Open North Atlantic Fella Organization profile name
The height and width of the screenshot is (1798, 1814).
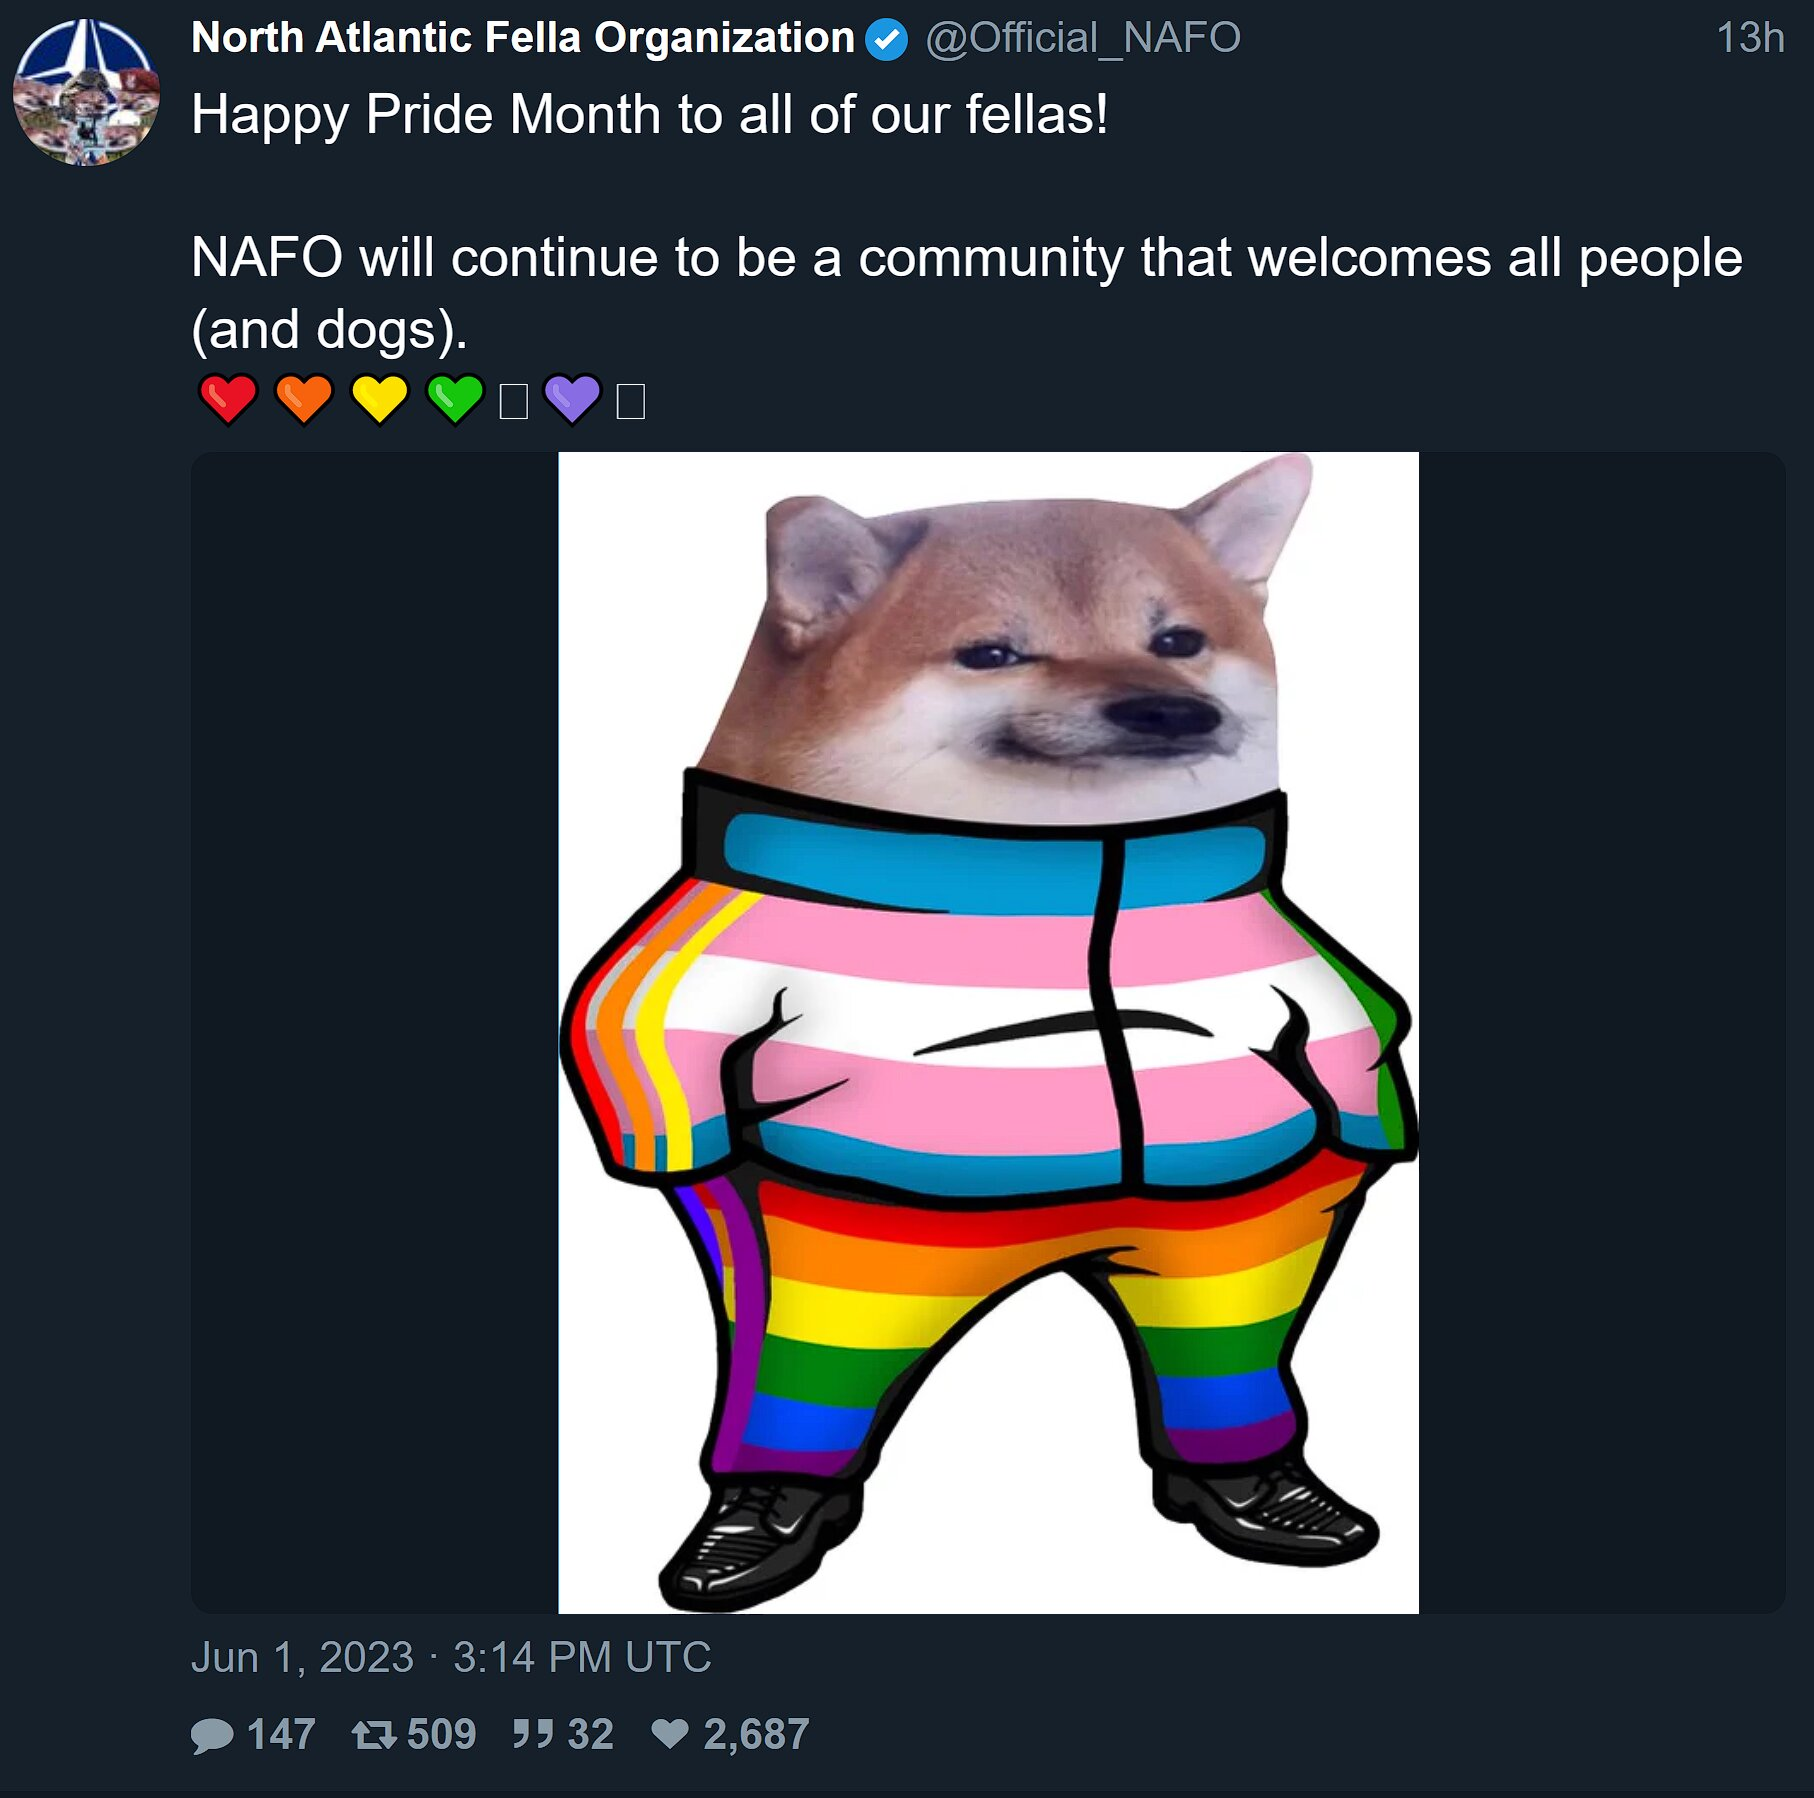click(x=523, y=38)
